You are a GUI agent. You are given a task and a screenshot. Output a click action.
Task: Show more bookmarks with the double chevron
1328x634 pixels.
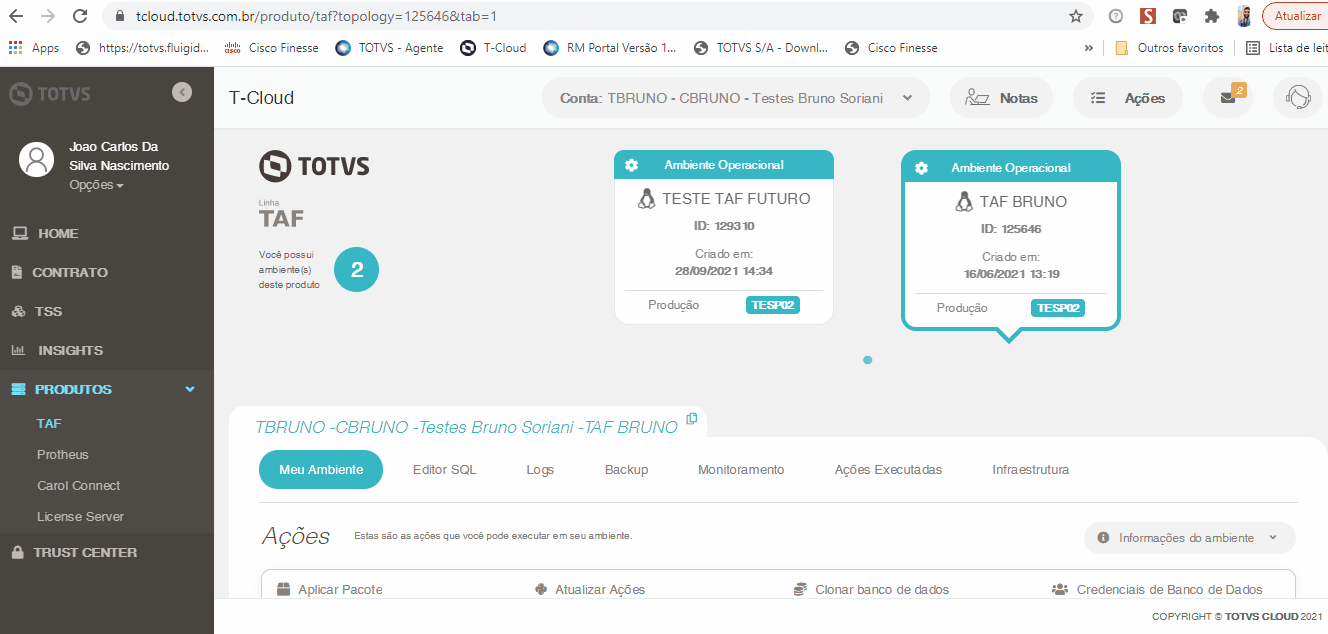click(1088, 47)
